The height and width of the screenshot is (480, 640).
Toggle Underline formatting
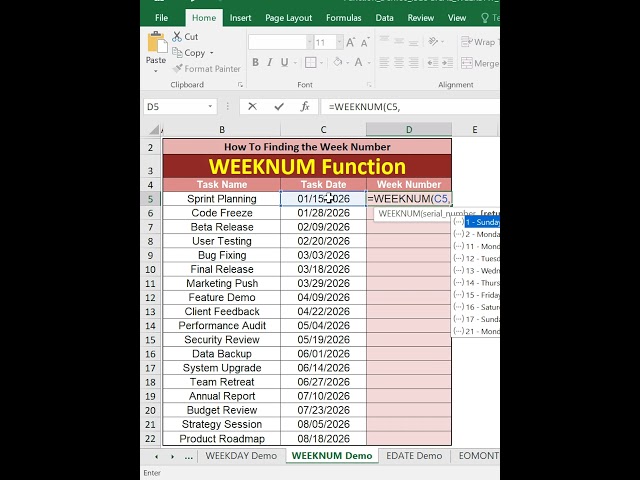(x=284, y=62)
